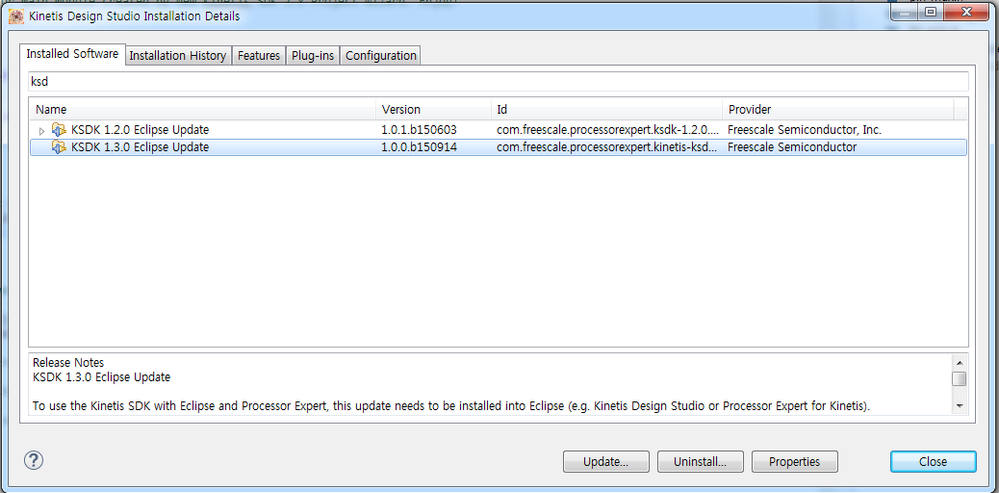The width and height of the screenshot is (999, 493).
Task: Click the KSDK 1.2.0 Eclipse Update package icon
Action: coord(59,130)
